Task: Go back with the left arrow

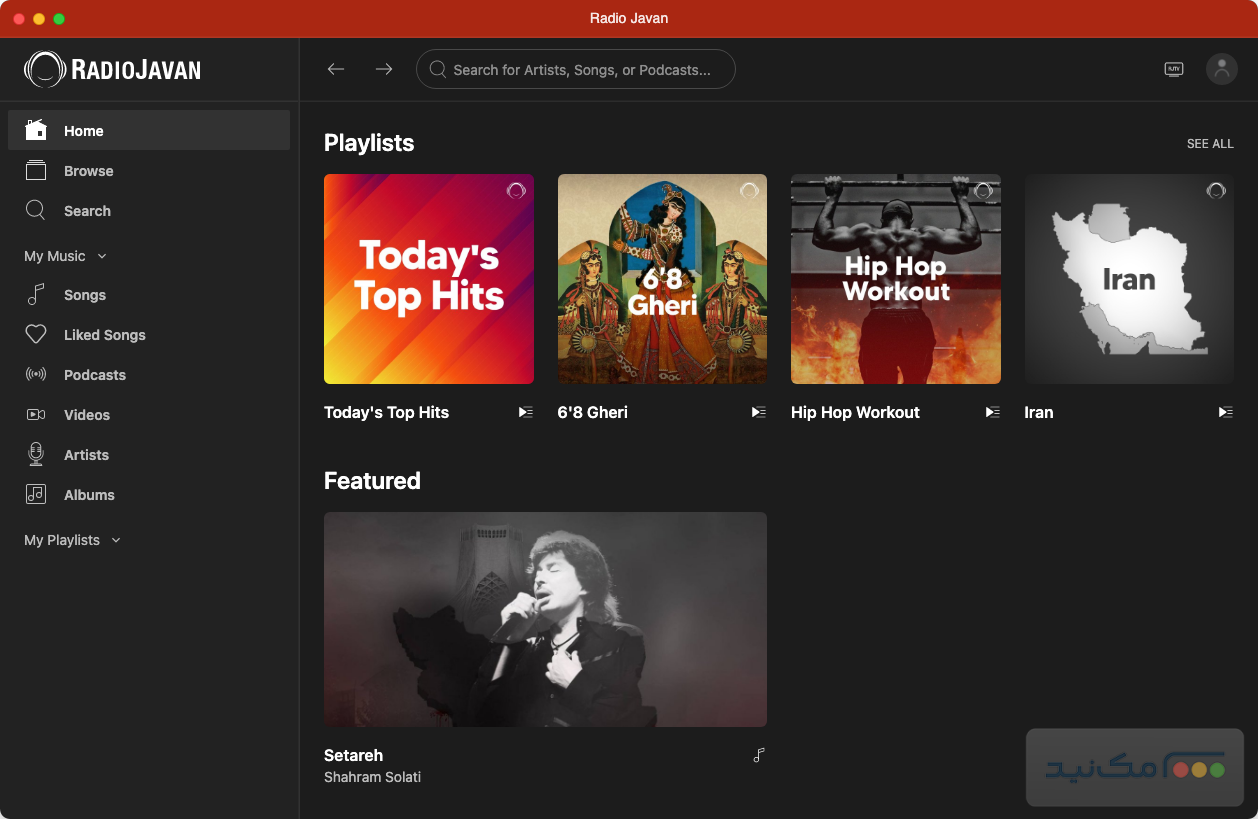Action: tap(336, 69)
